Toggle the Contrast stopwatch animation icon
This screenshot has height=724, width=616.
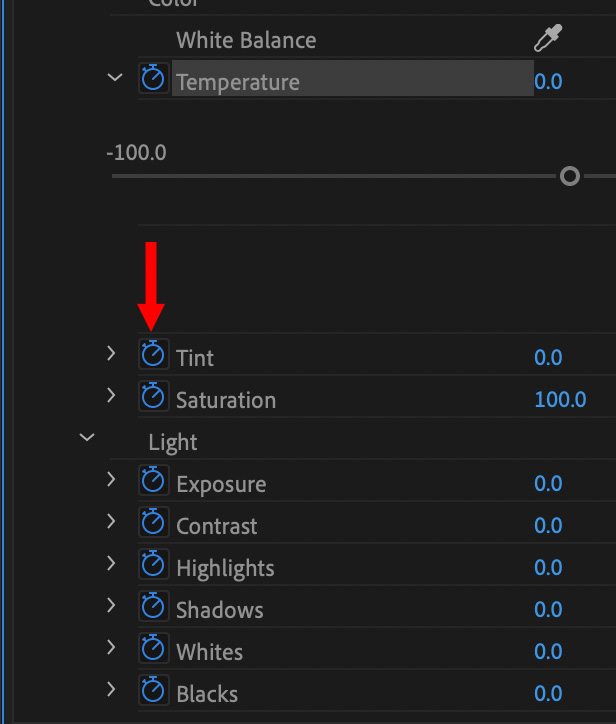tap(153, 523)
